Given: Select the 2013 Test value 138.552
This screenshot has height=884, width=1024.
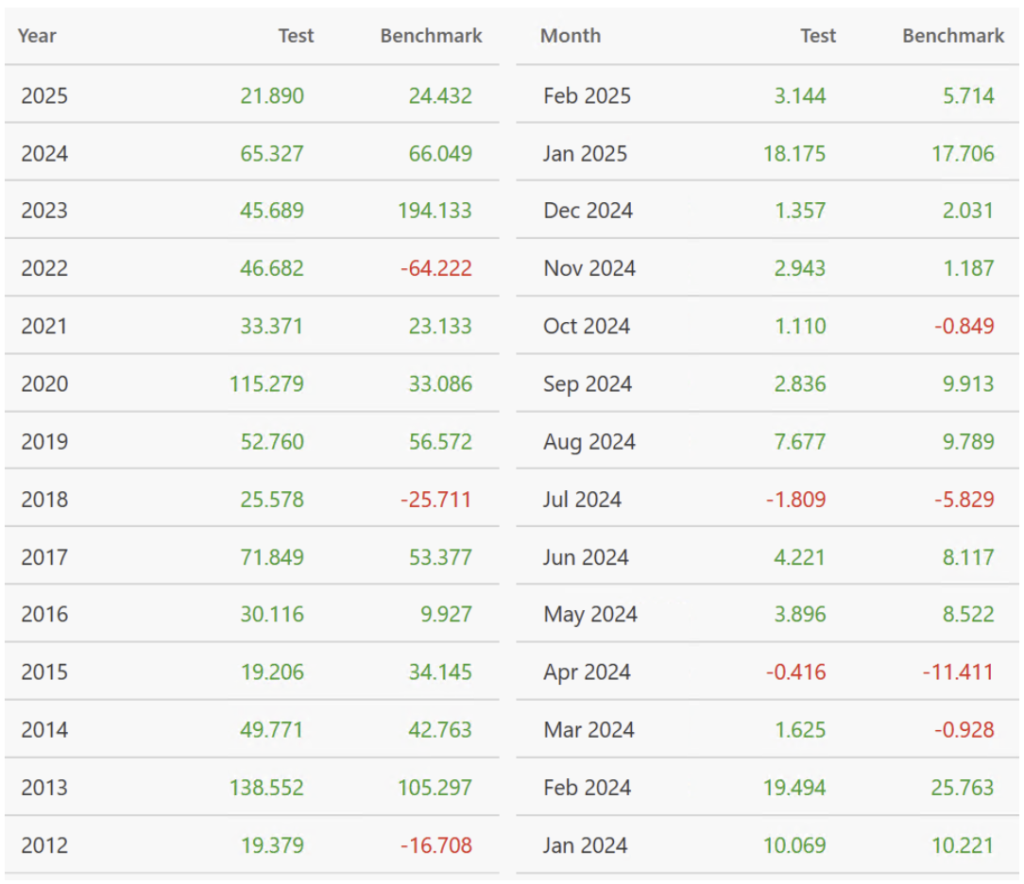Looking at the screenshot, I should pyautogui.click(x=266, y=788).
